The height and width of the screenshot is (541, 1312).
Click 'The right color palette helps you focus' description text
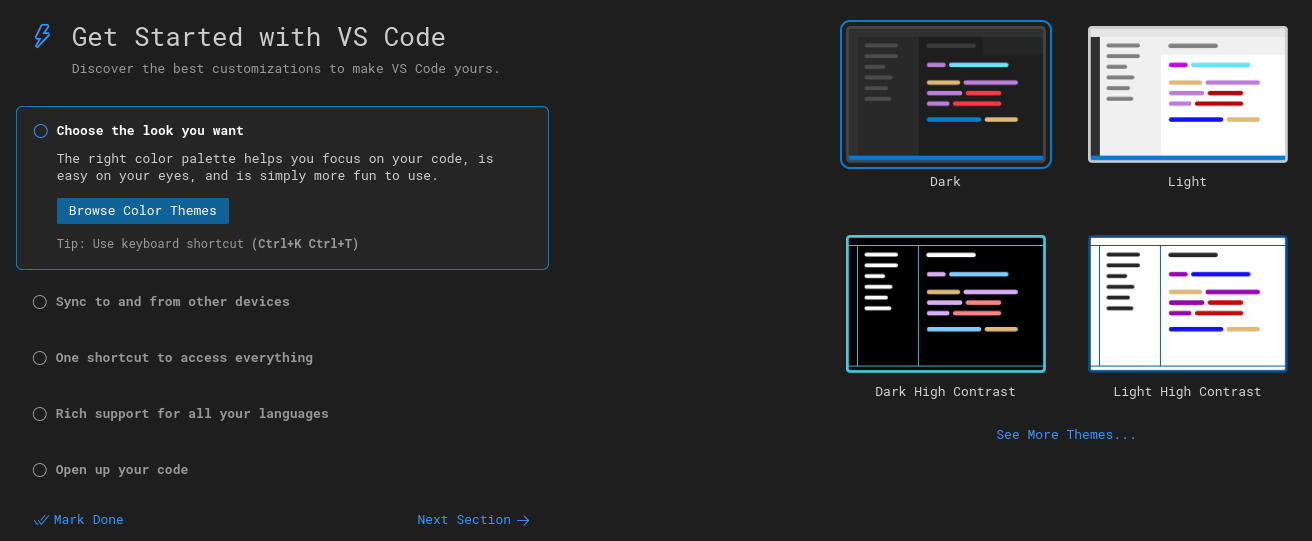275,168
